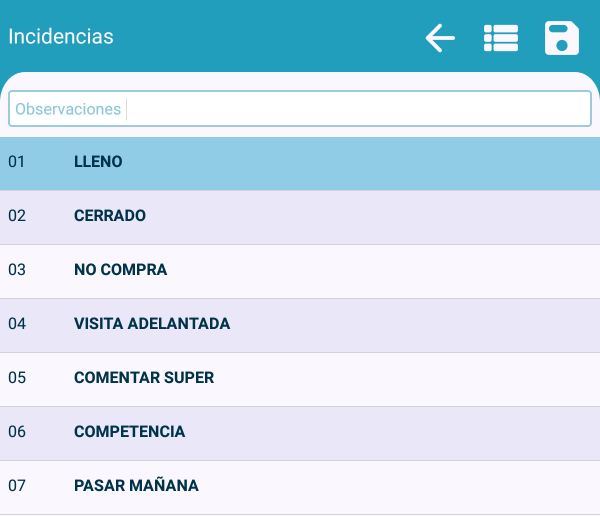Select the COMPETENCIA incidence
The image size is (600, 516).
point(130,432)
